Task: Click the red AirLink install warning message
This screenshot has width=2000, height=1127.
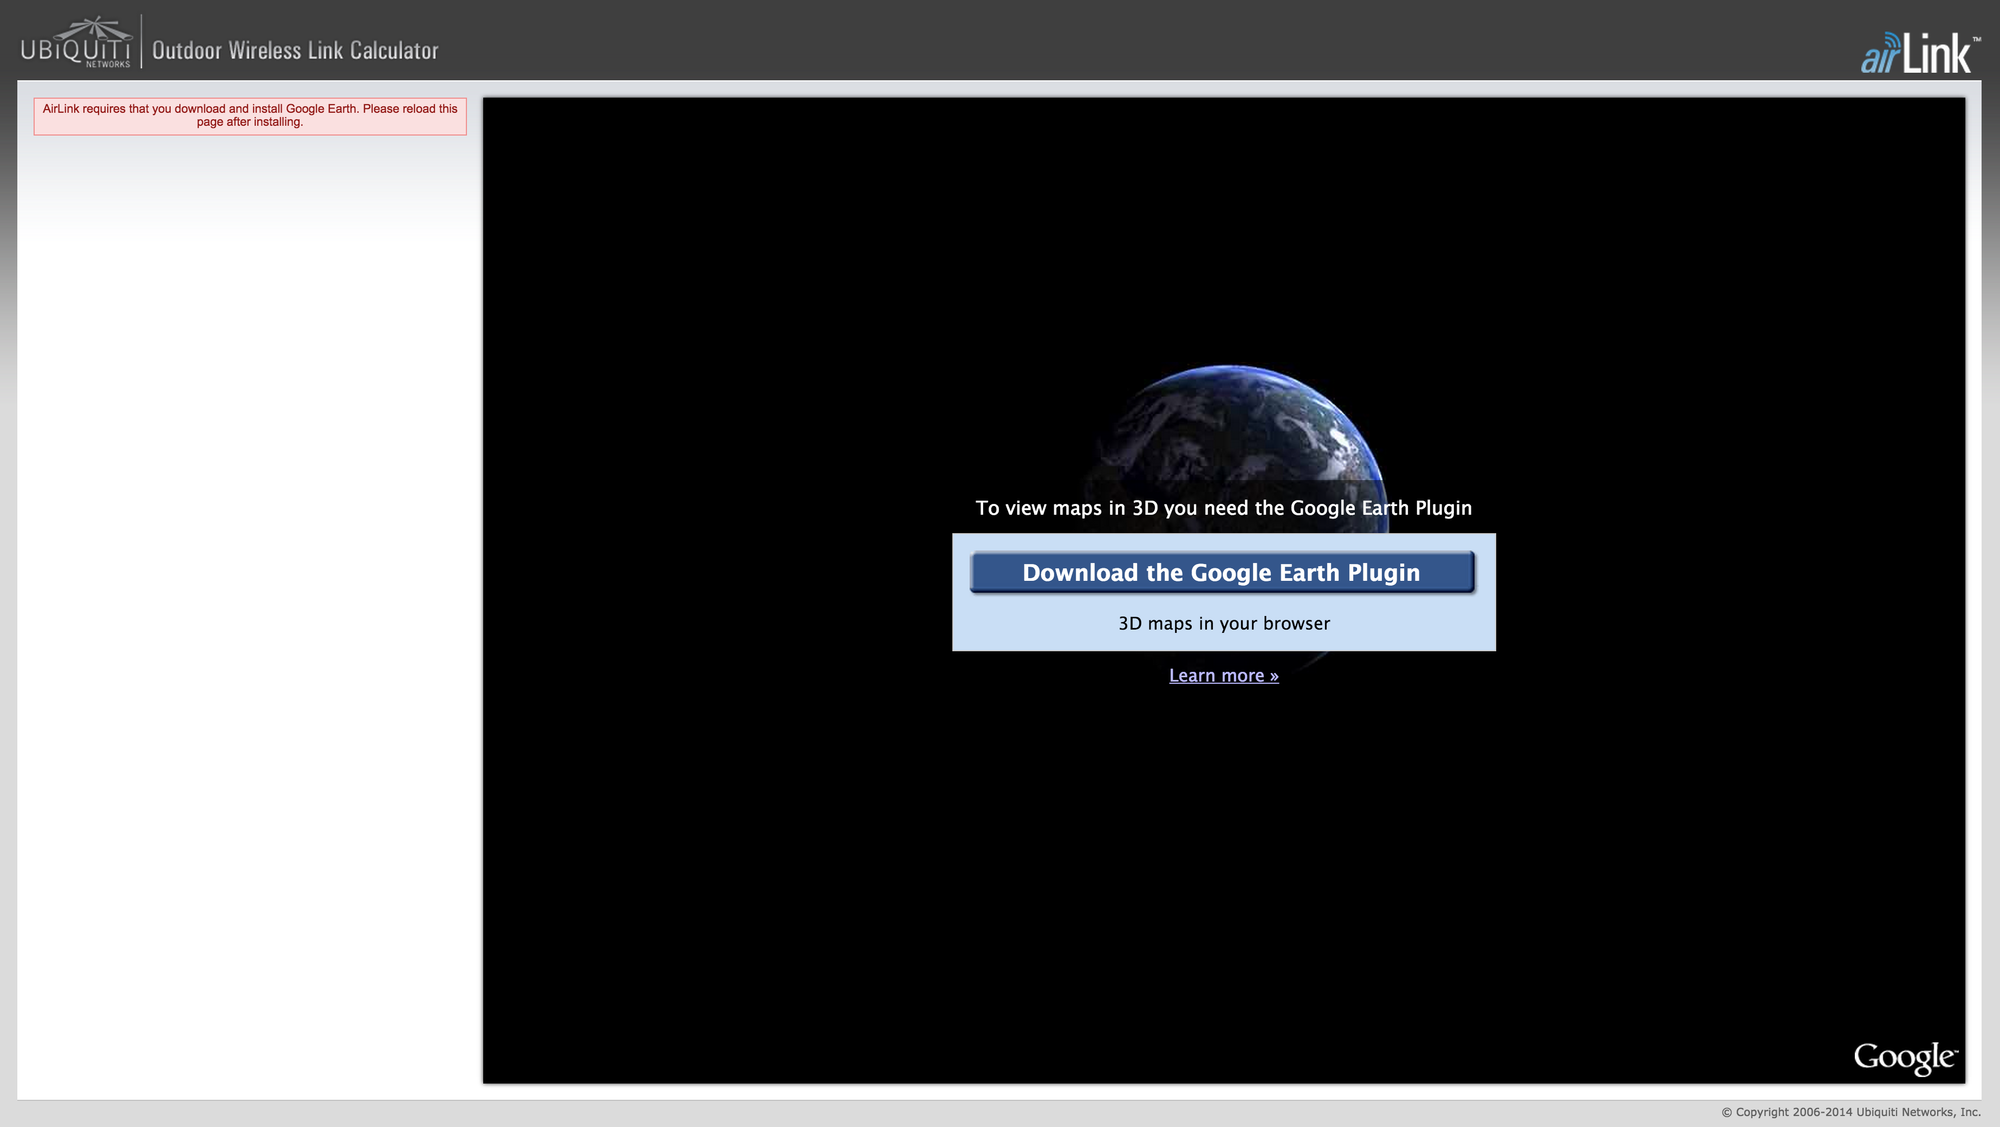Action: 250,115
